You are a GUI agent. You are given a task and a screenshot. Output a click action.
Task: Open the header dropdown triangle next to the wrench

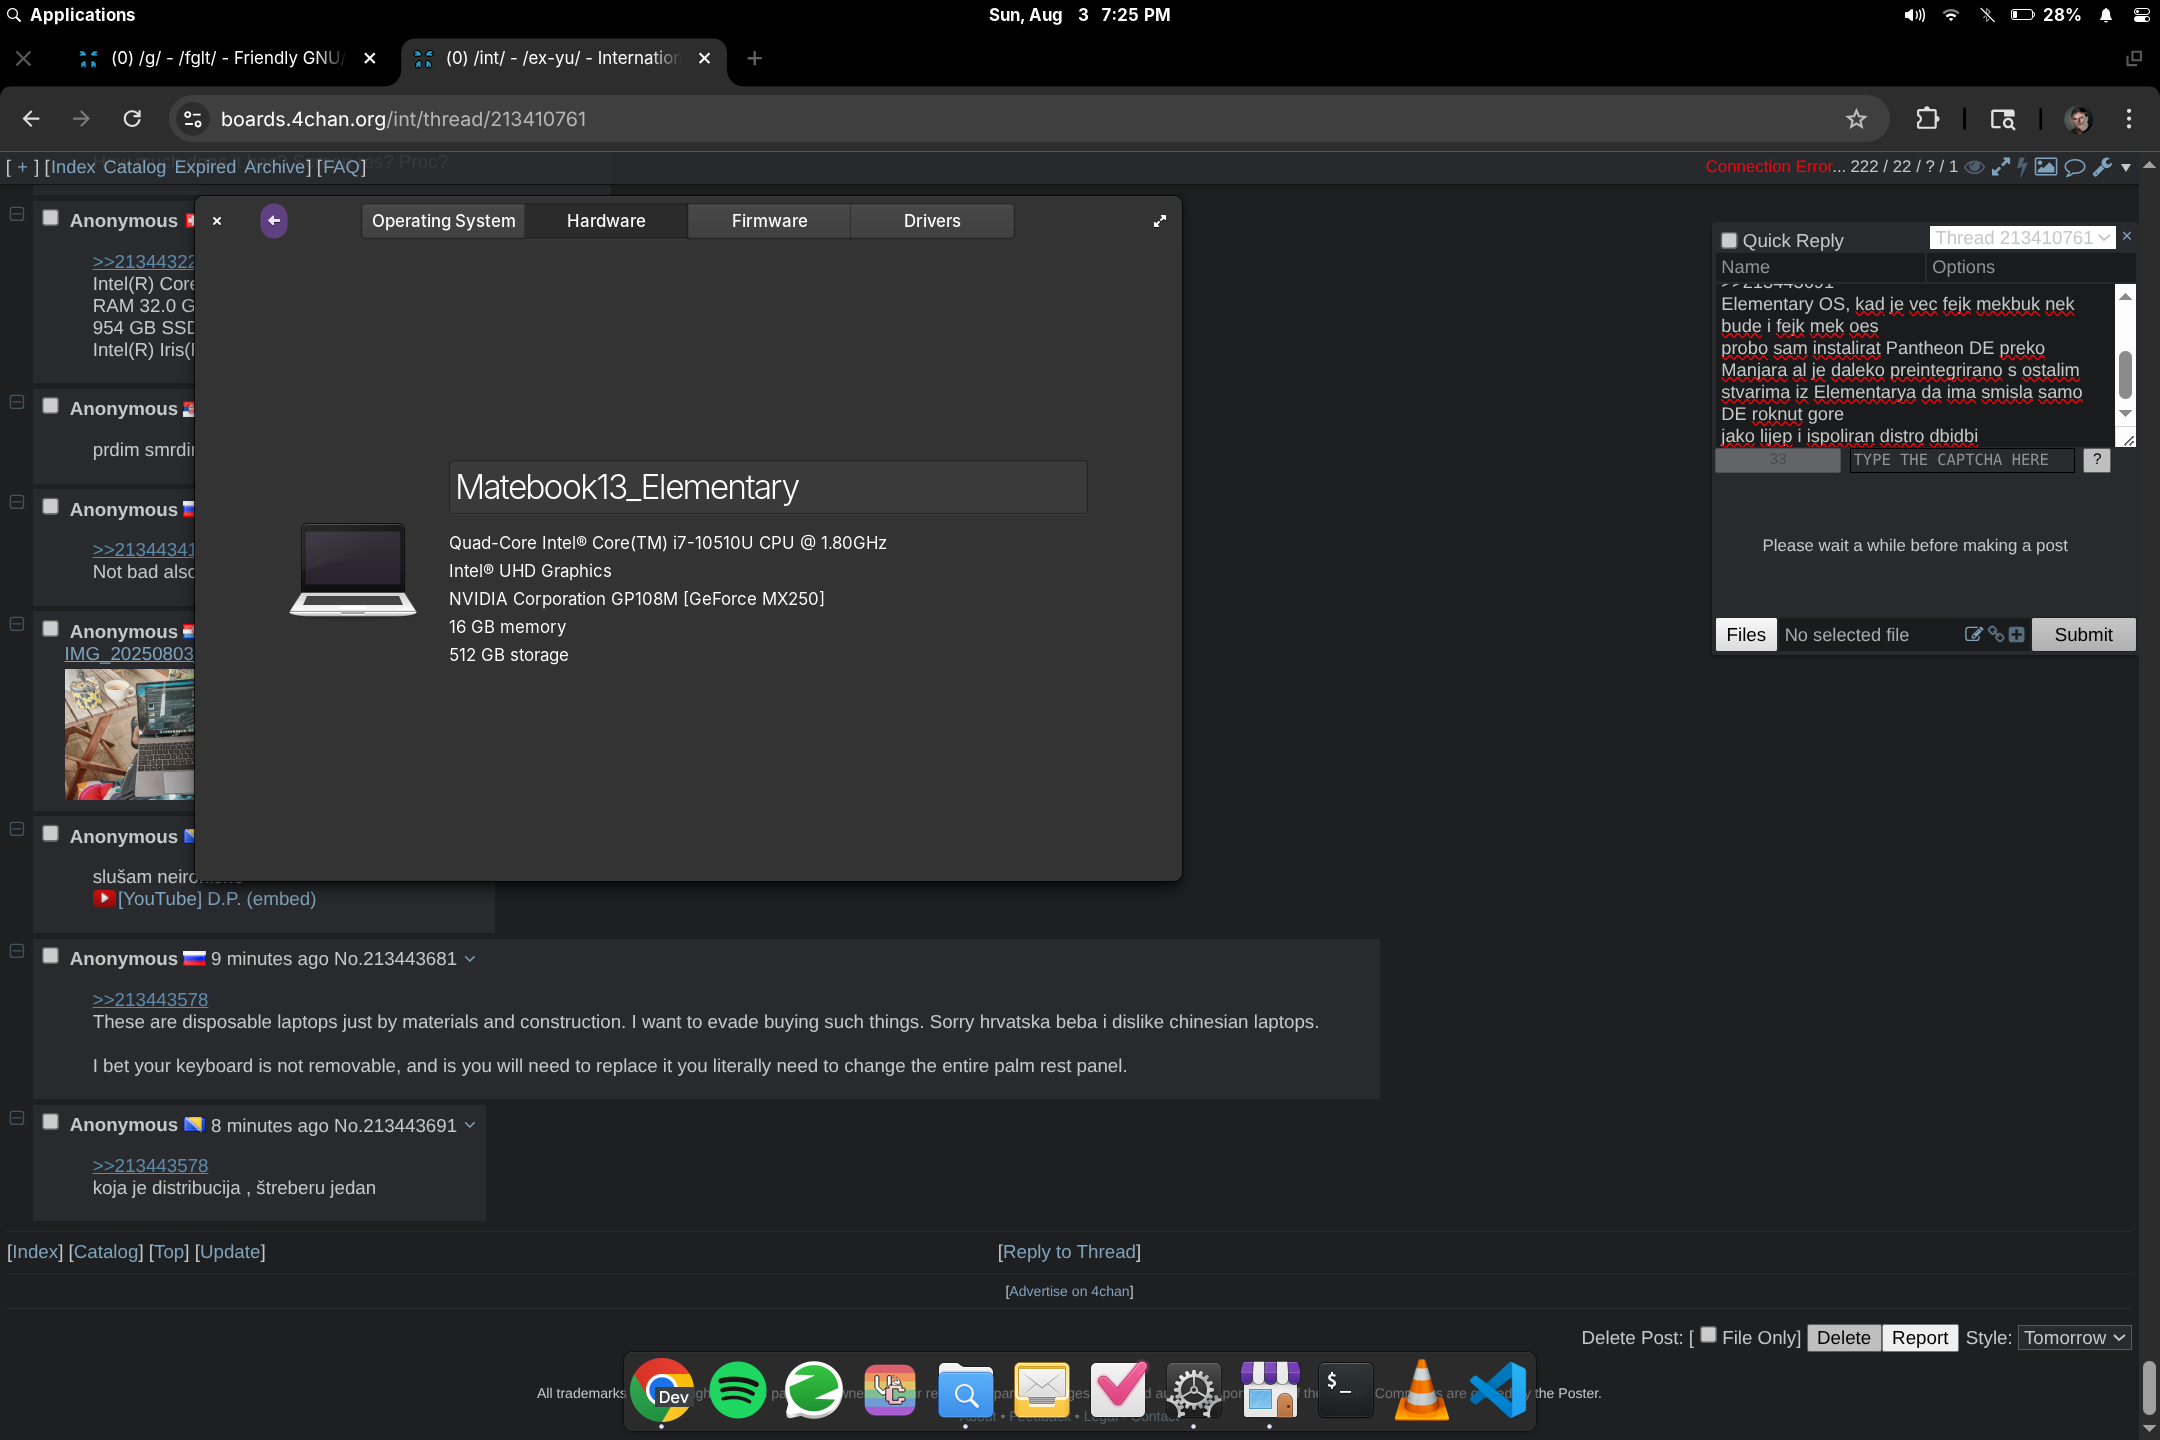(2125, 168)
